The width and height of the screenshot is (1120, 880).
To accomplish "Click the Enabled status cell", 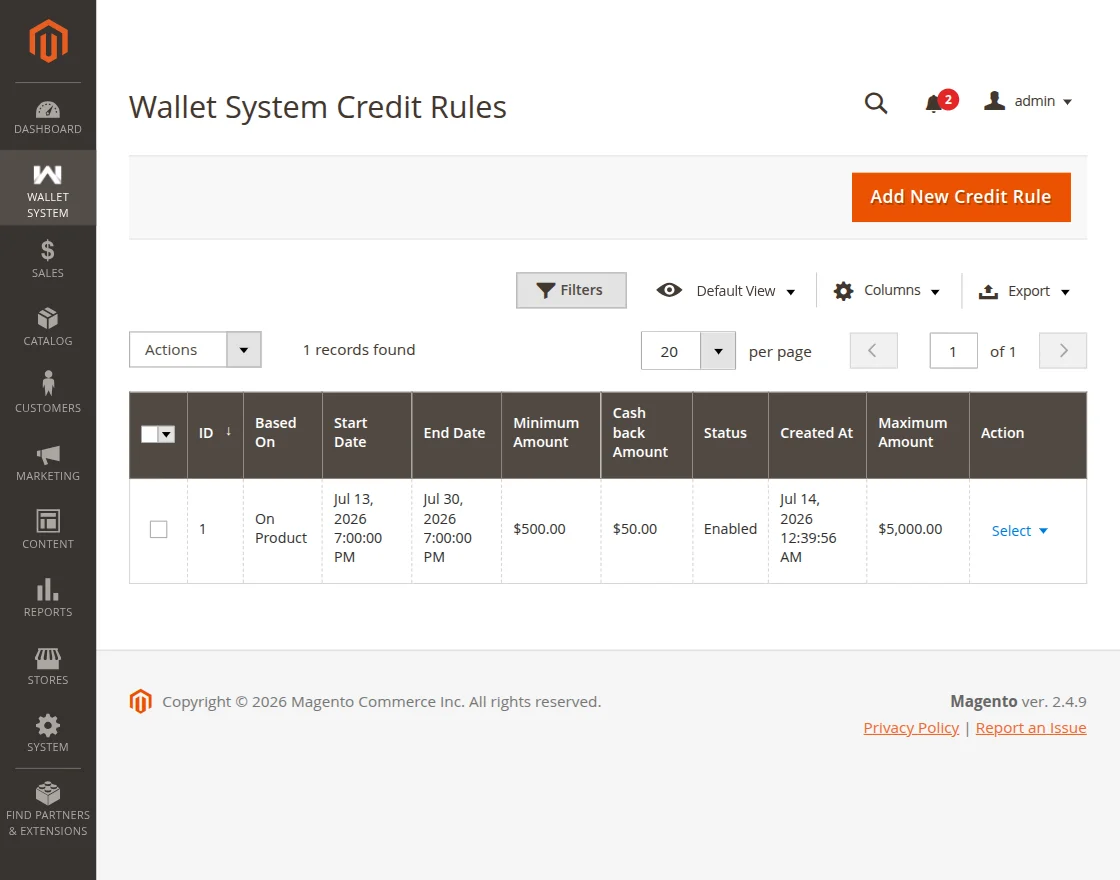I will [x=730, y=529].
